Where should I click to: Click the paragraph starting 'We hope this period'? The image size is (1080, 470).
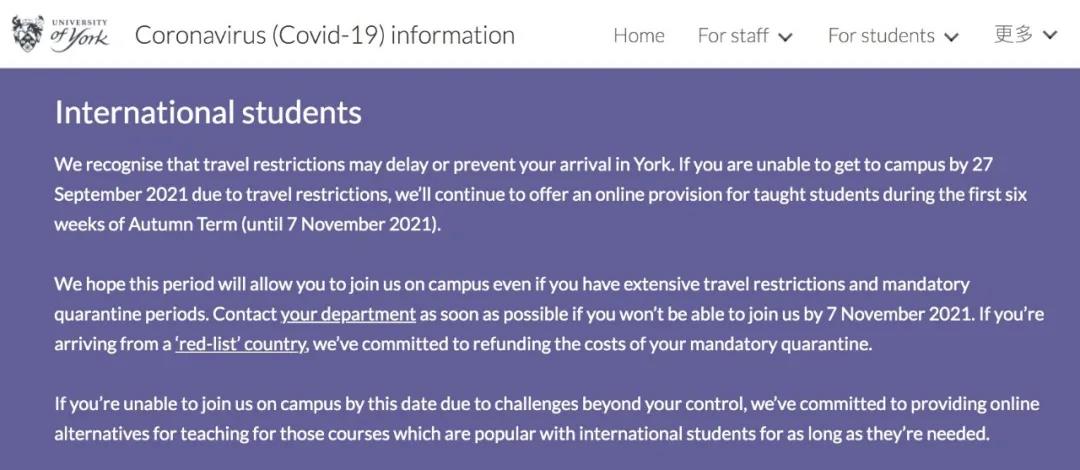[549, 314]
